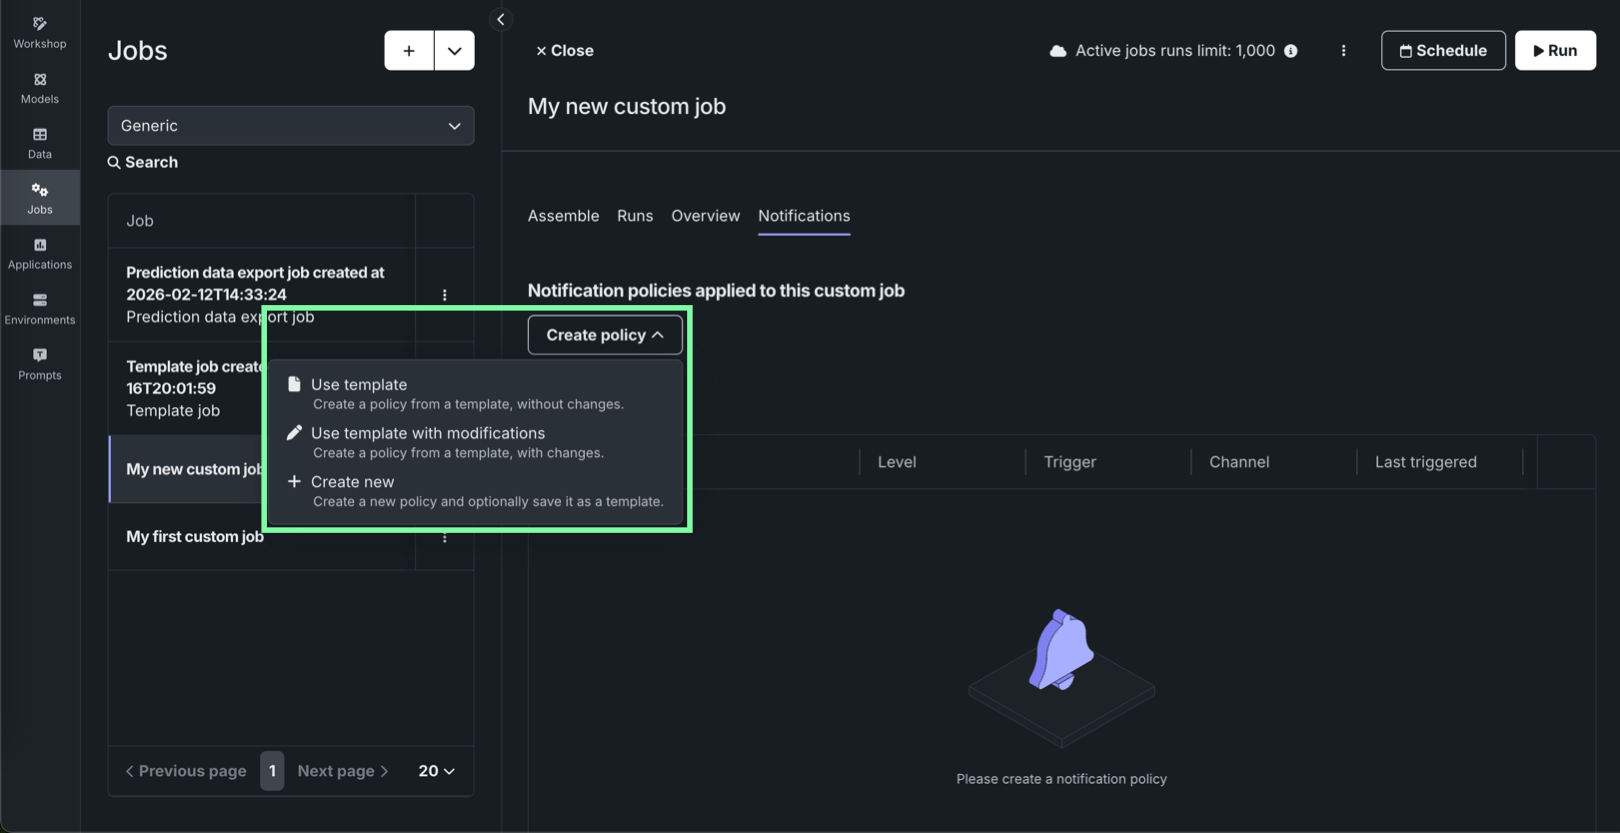Open the Workshop section in sidebar
This screenshot has width=1620, height=833.
click(40, 32)
